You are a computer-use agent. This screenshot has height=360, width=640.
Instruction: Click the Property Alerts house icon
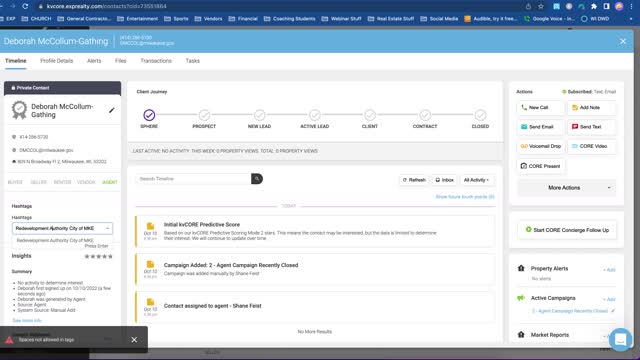521,268
